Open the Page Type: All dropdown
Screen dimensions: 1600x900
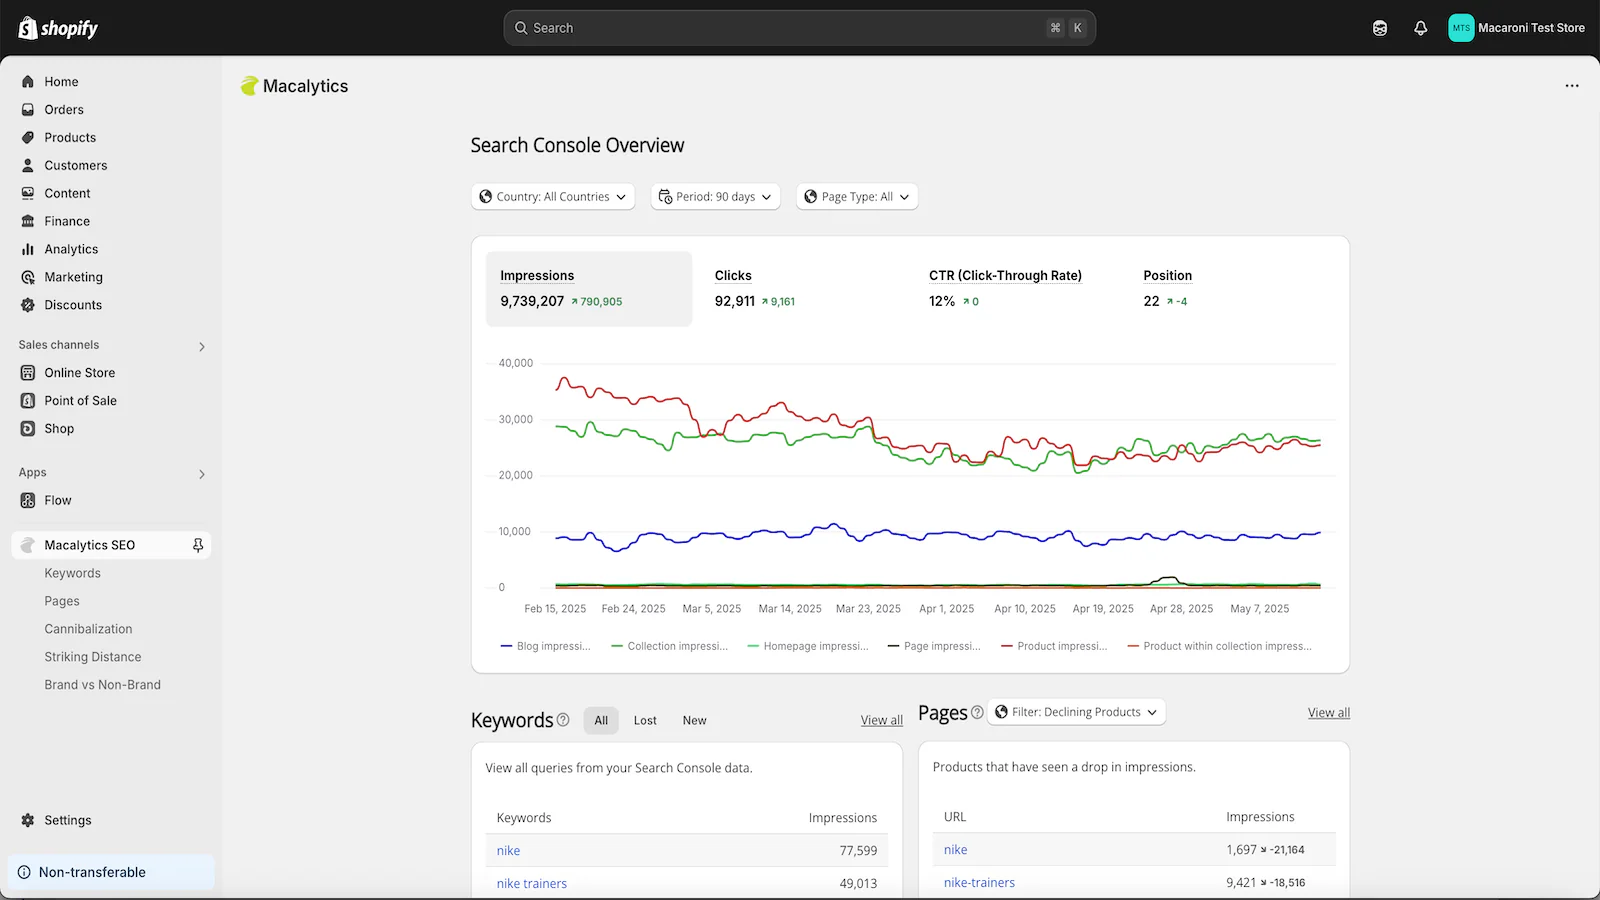click(857, 197)
